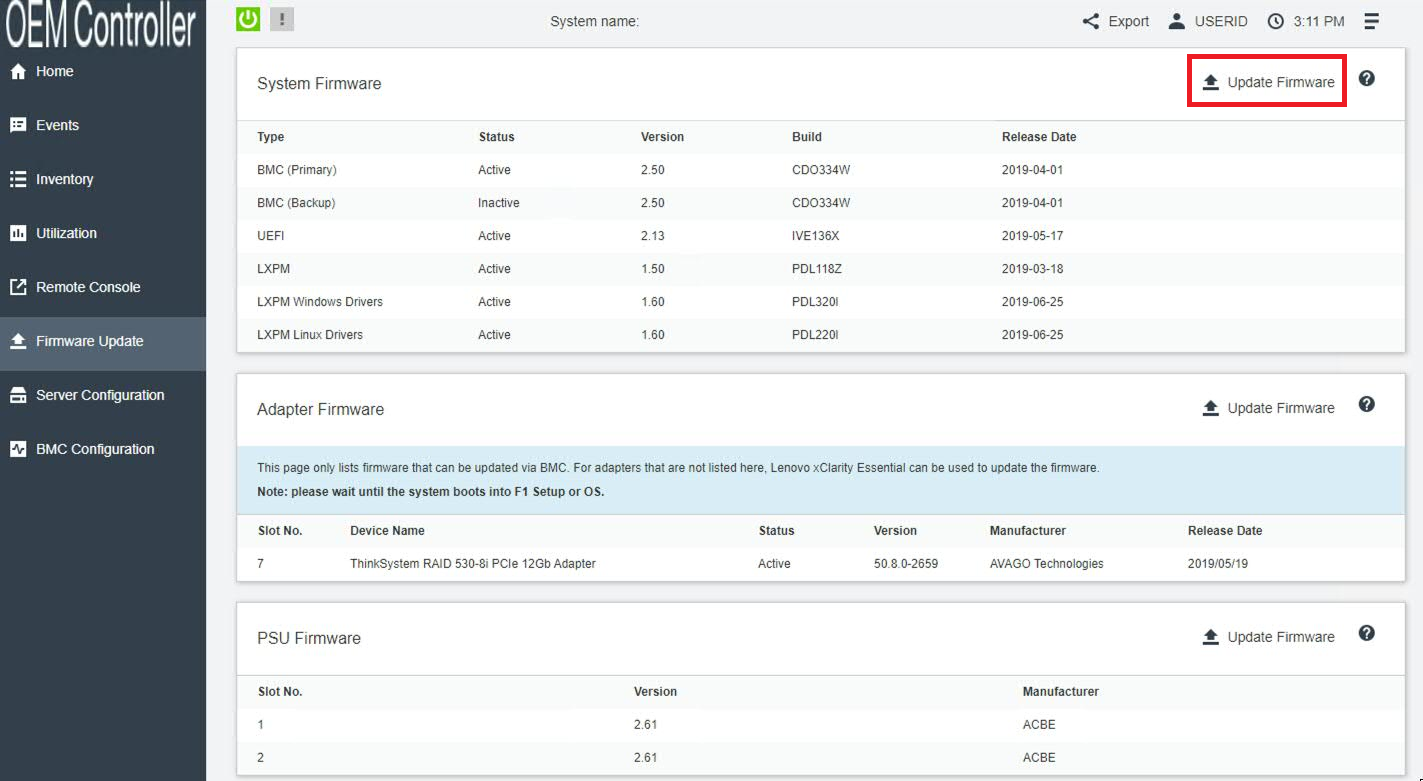
Task: Click UEFI version 2.13
Action: tap(653, 236)
